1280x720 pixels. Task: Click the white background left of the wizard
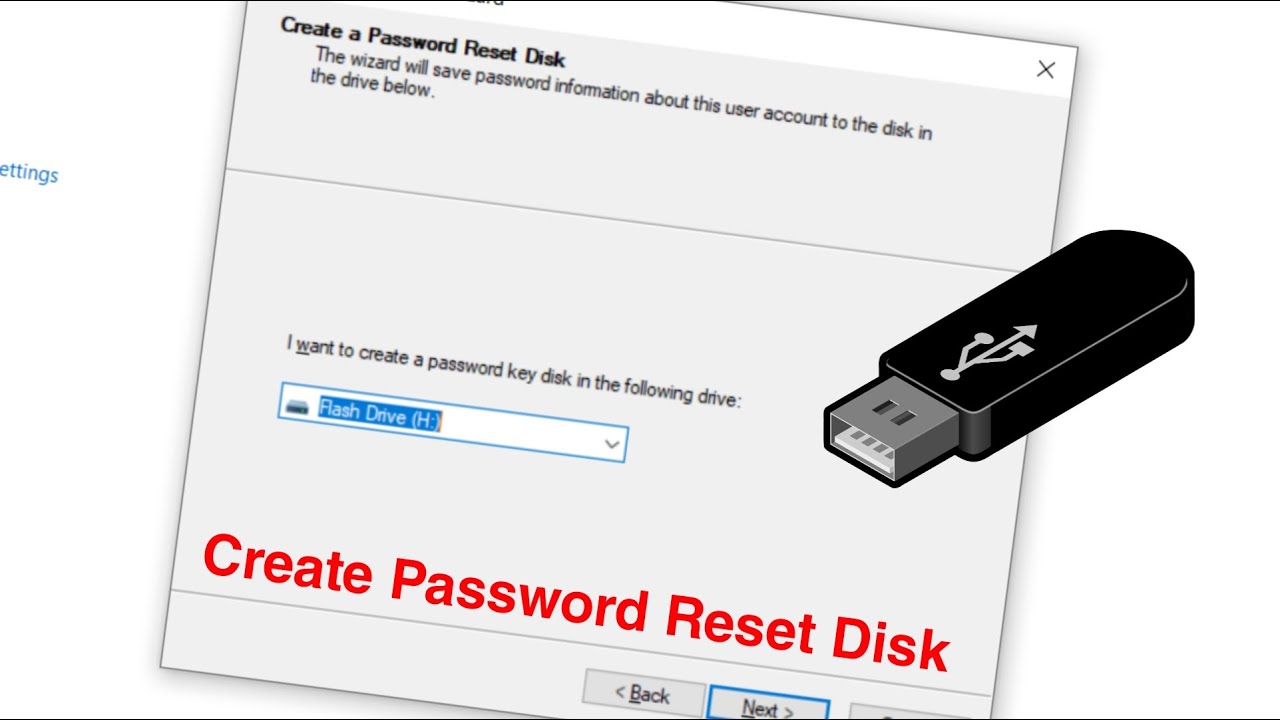tap(100, 400)
